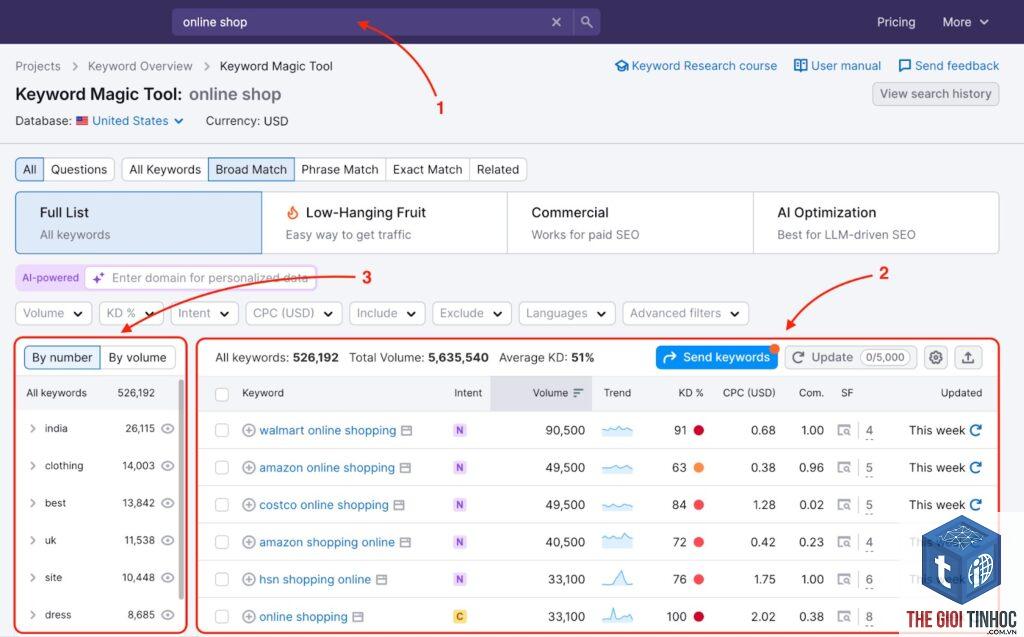Open the SERP page icon after walmart online shopping
The width and height of the screenshot is (1024, 637).
click(x=406, y=431)
